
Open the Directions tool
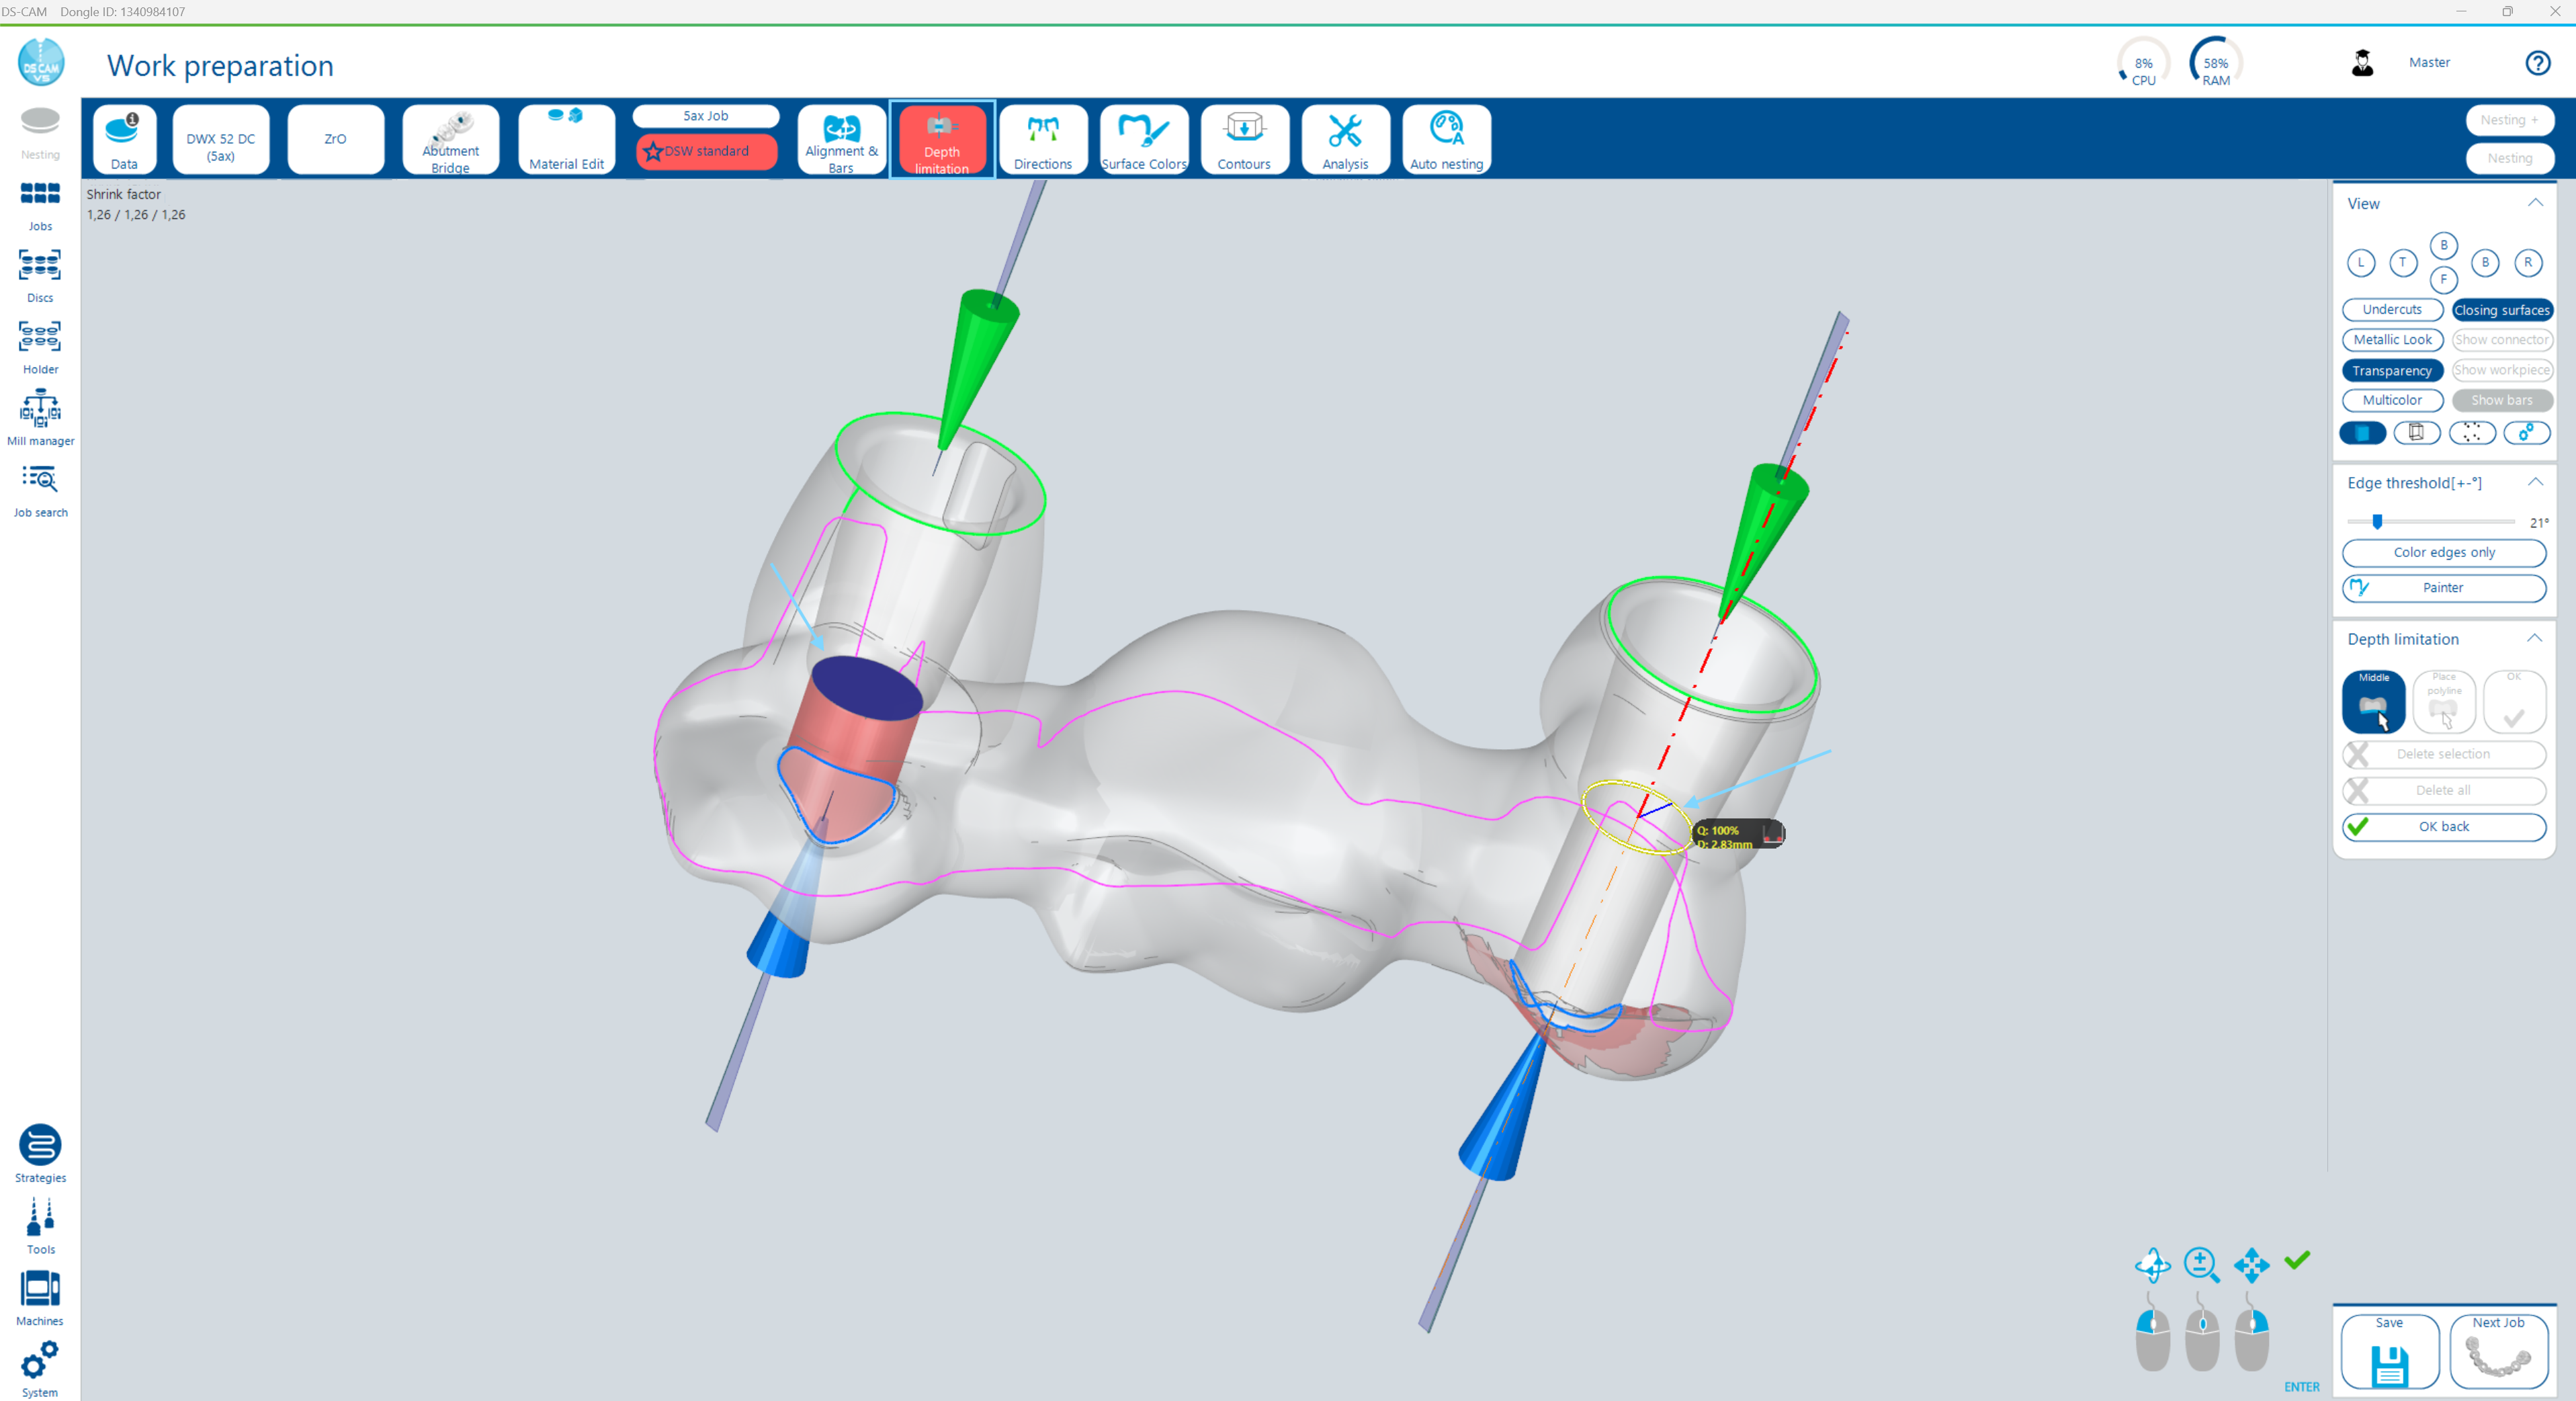1042,139
